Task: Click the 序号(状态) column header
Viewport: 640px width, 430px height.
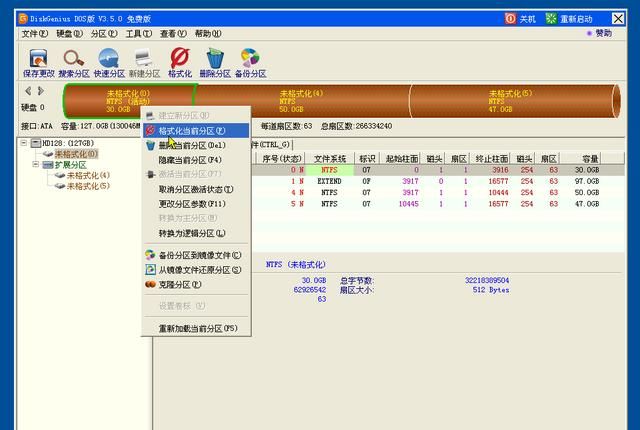Action: click(x=281, y=158)
